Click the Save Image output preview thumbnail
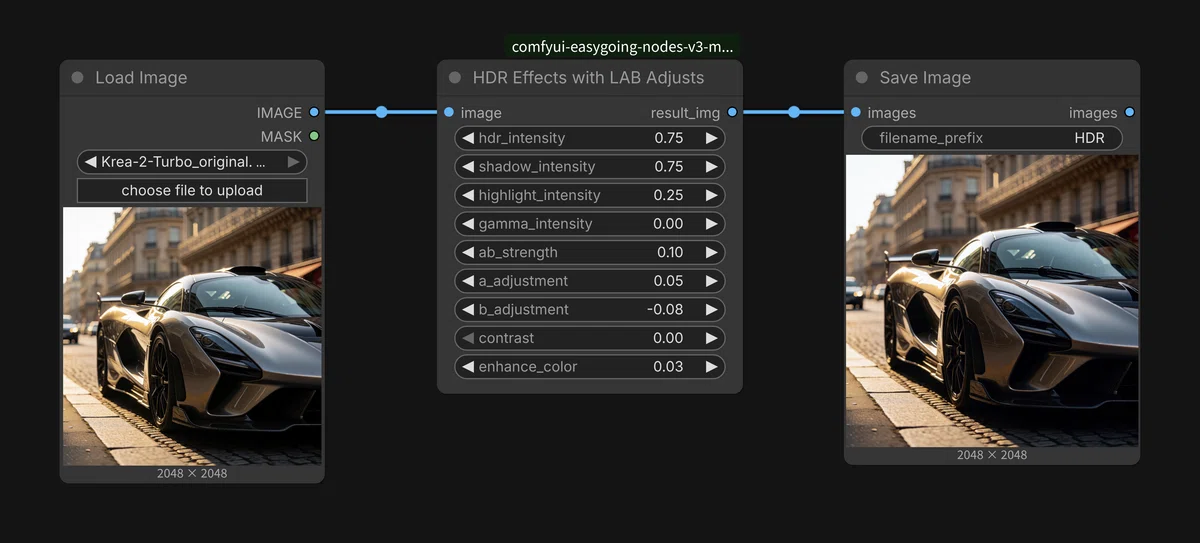Image resolution: width=1200 pixels, height=543 pixels. pyautogui.click(x=992, y=300)
